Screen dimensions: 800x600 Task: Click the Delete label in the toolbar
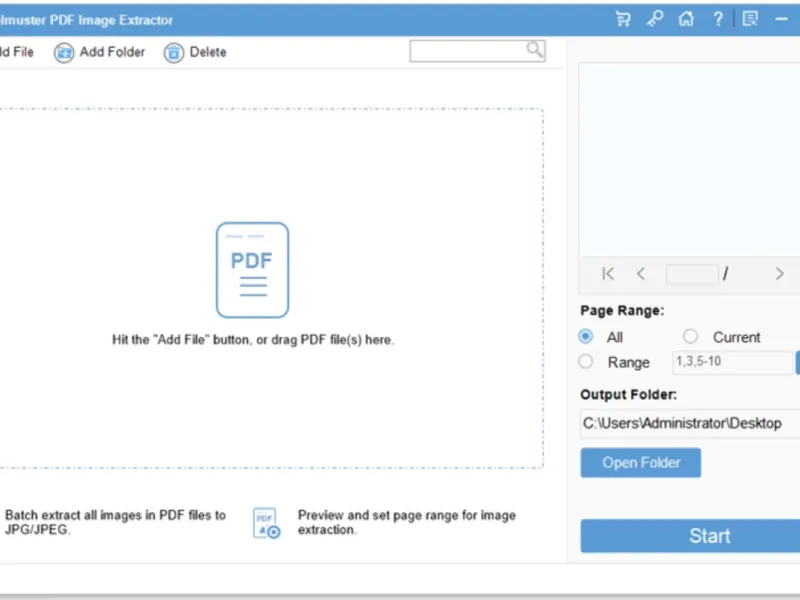pos(208,52)
